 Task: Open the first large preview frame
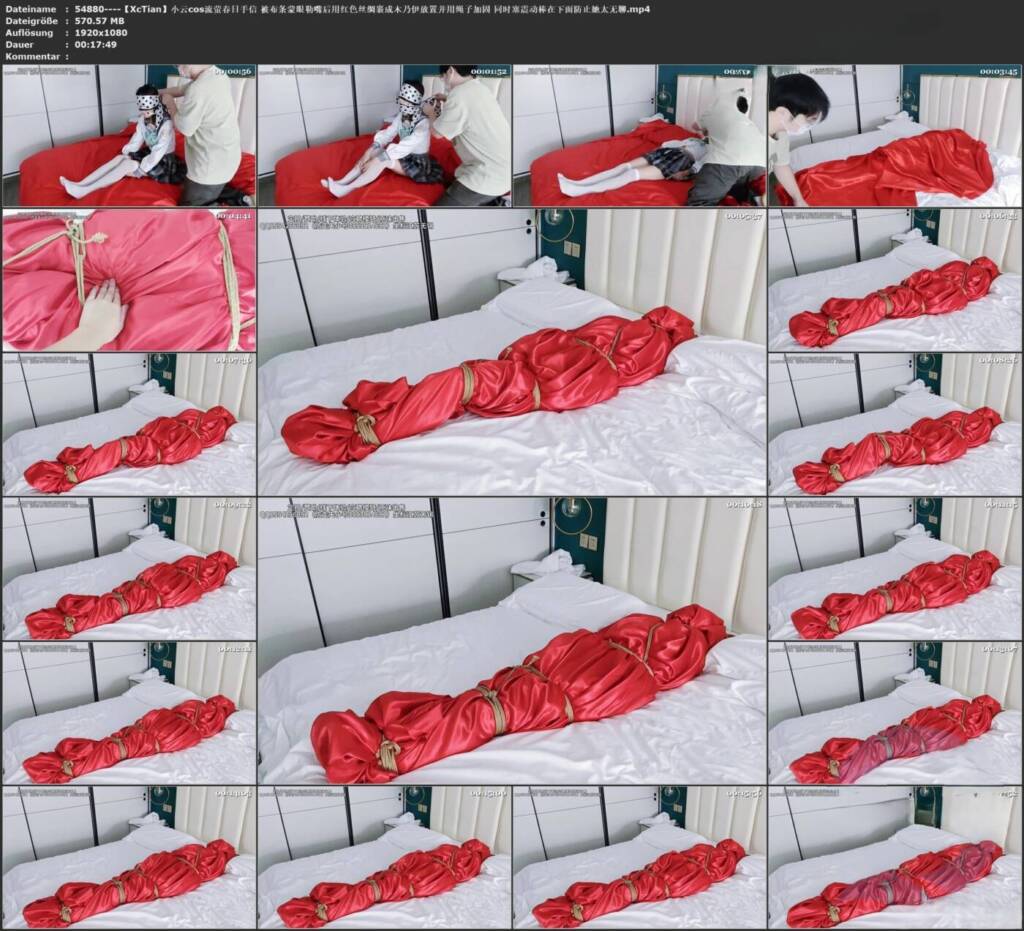point(511,352)
